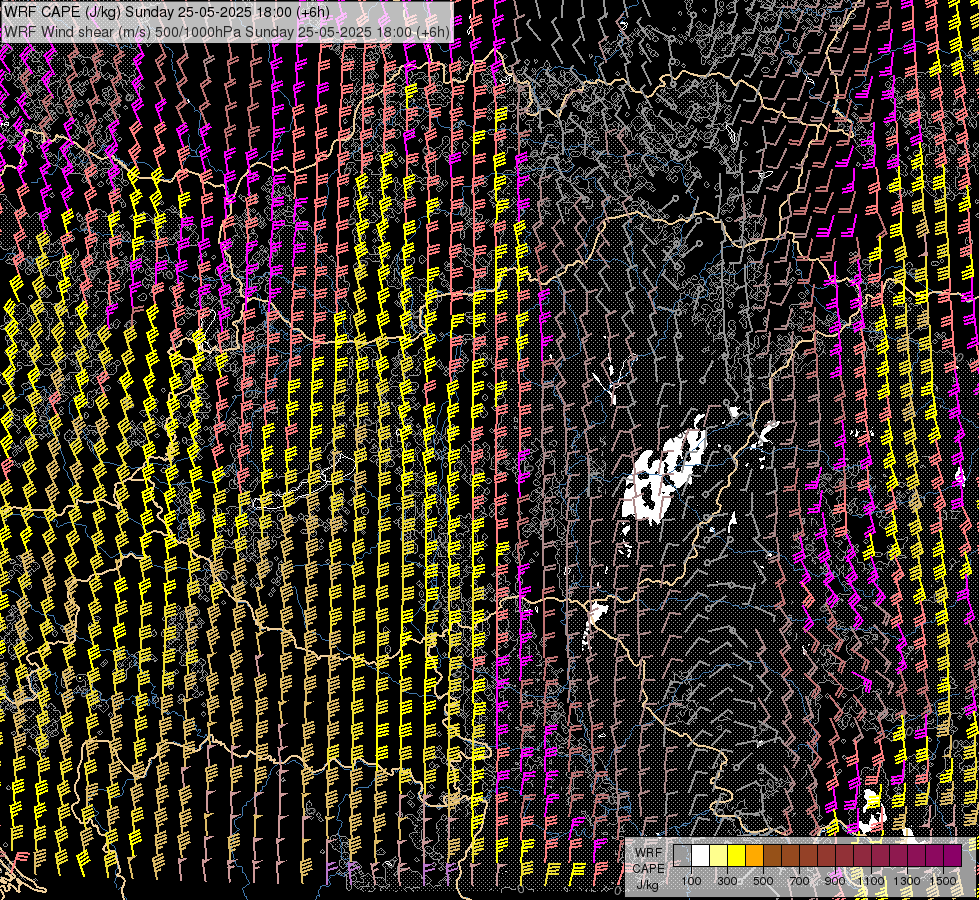This screenshot has height=900, width=979.
Task: Select the white legend swatch
Action: 701,856
